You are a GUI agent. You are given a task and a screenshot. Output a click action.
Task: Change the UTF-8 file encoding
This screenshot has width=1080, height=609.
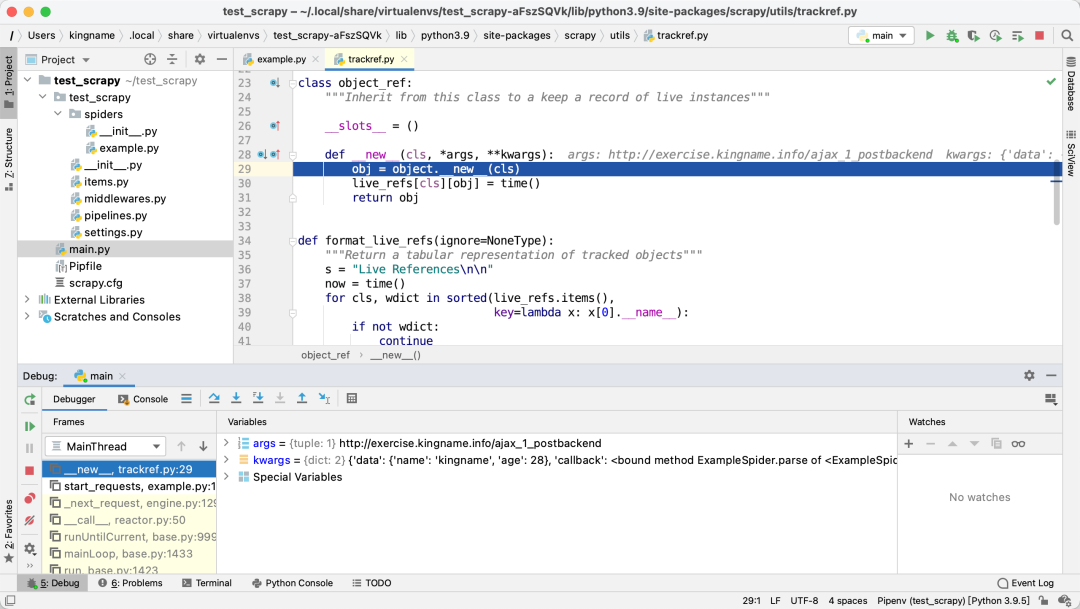[804, 601]
